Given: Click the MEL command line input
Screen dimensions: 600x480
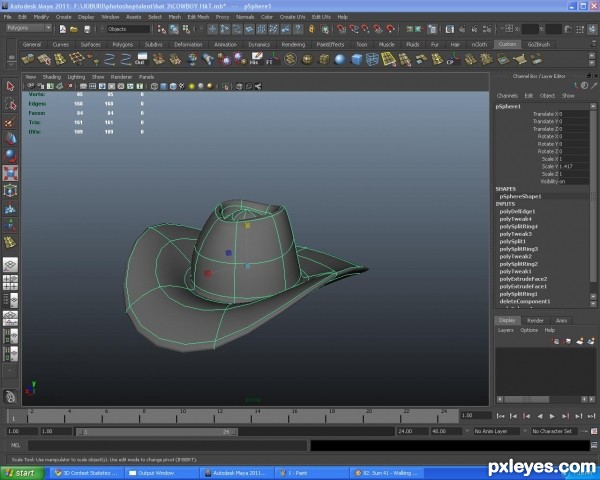Looking at the screenshot, I should [x=167, y=446].
